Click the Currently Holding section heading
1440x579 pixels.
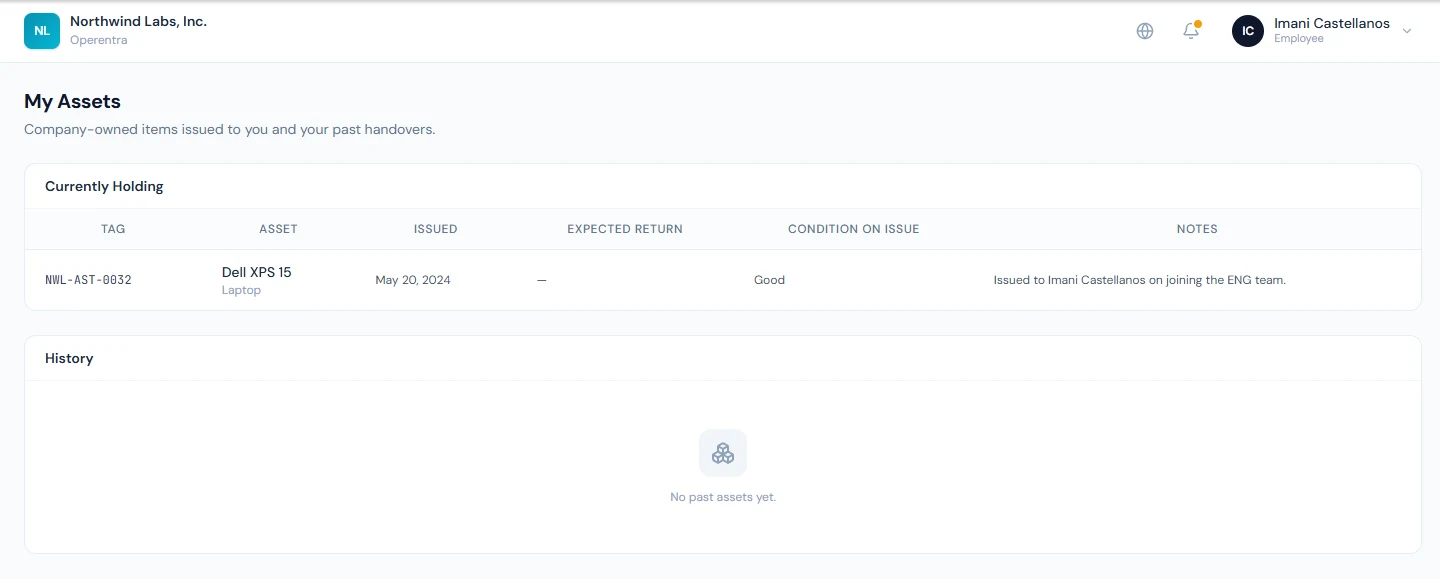pyautogui.click(x=104, y=186)
